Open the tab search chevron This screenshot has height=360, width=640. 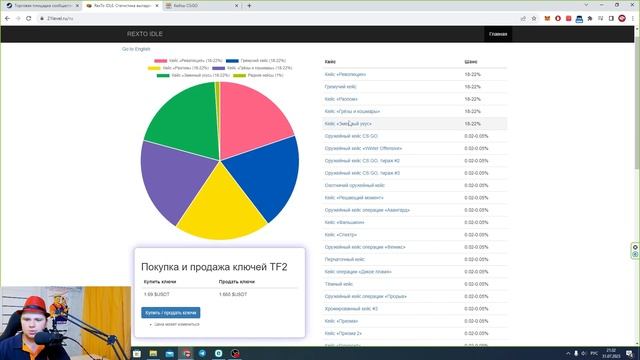coord(587,5)
